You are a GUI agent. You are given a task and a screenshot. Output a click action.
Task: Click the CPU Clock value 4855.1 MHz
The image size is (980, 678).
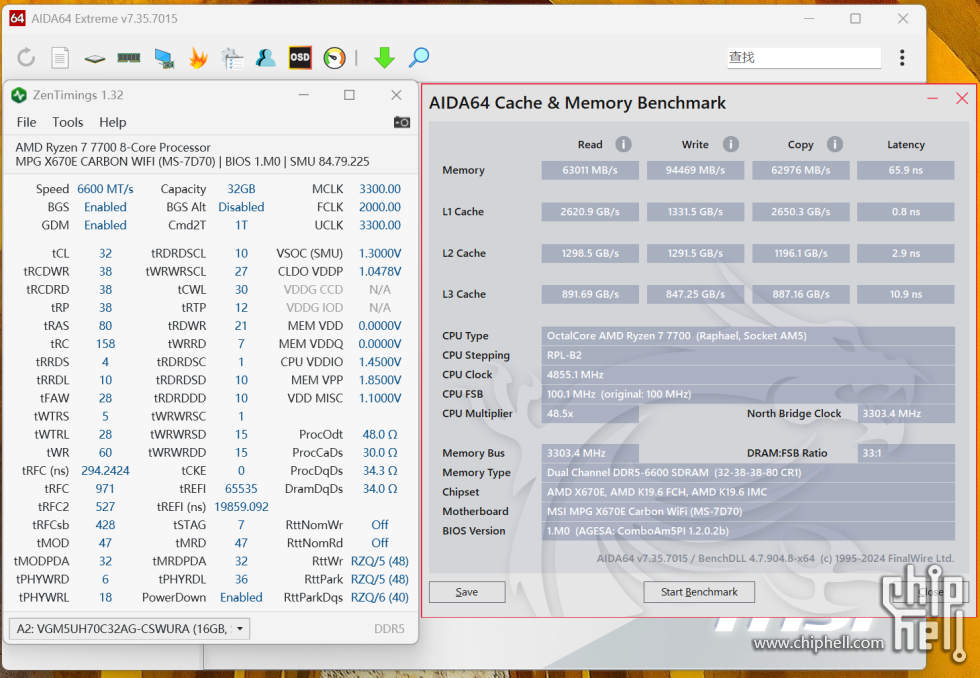(x=748, y=374)
